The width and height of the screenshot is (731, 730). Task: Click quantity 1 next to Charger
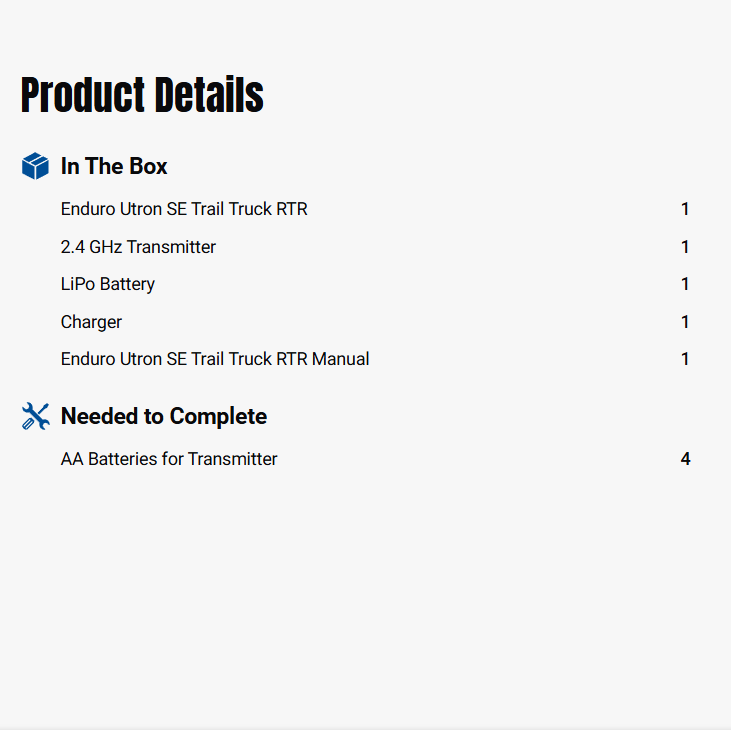[x=685, y=322]
